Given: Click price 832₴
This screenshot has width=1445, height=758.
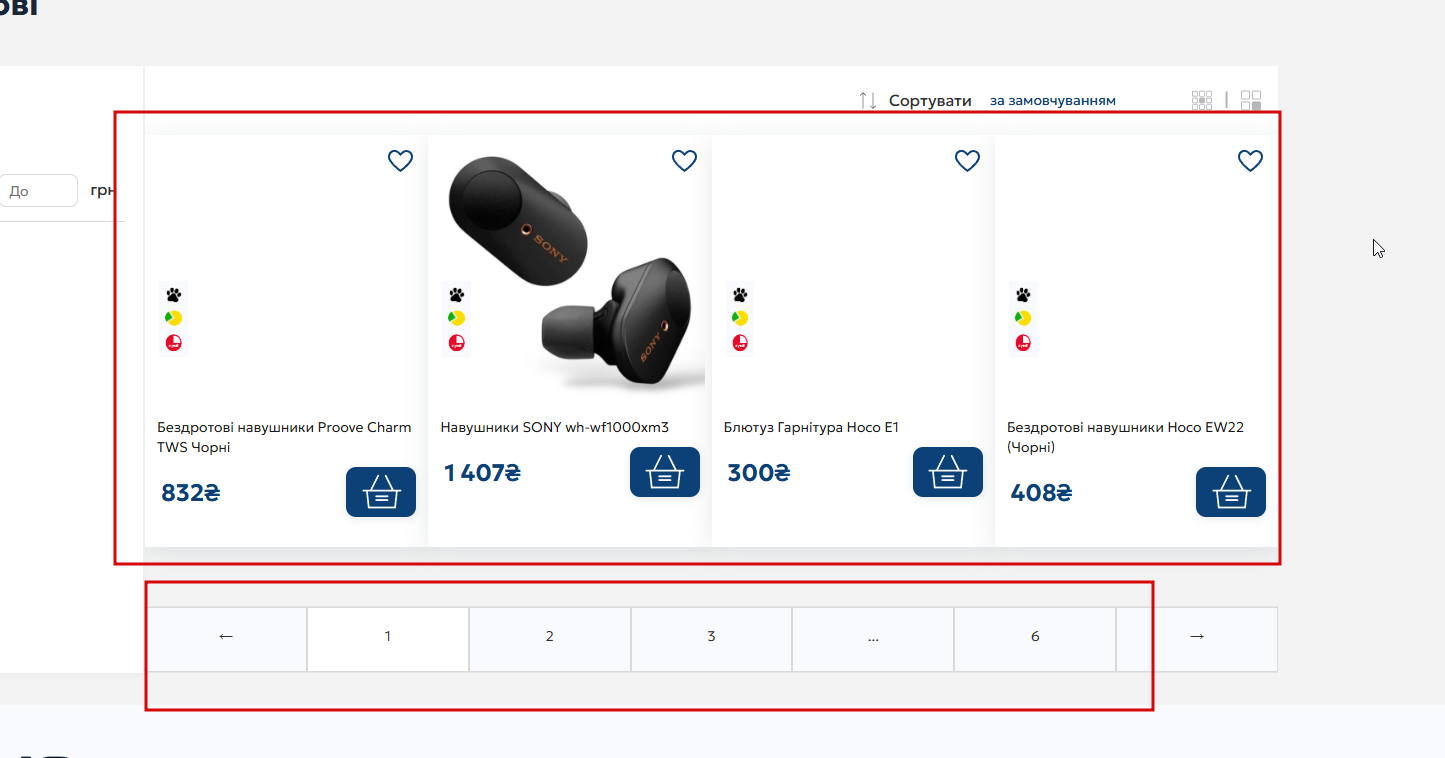Looking at the screenshot, I should click(x=190, y=493).
